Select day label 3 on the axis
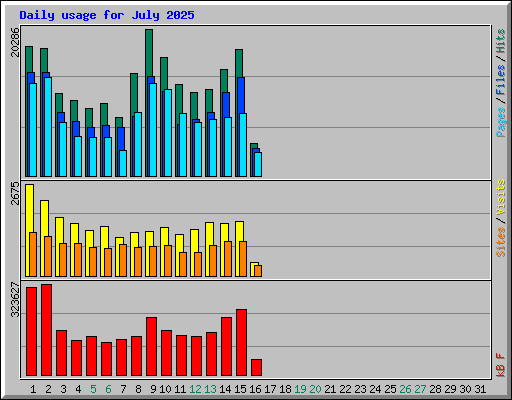The image size is (512, 400). (x=63, y=389)
